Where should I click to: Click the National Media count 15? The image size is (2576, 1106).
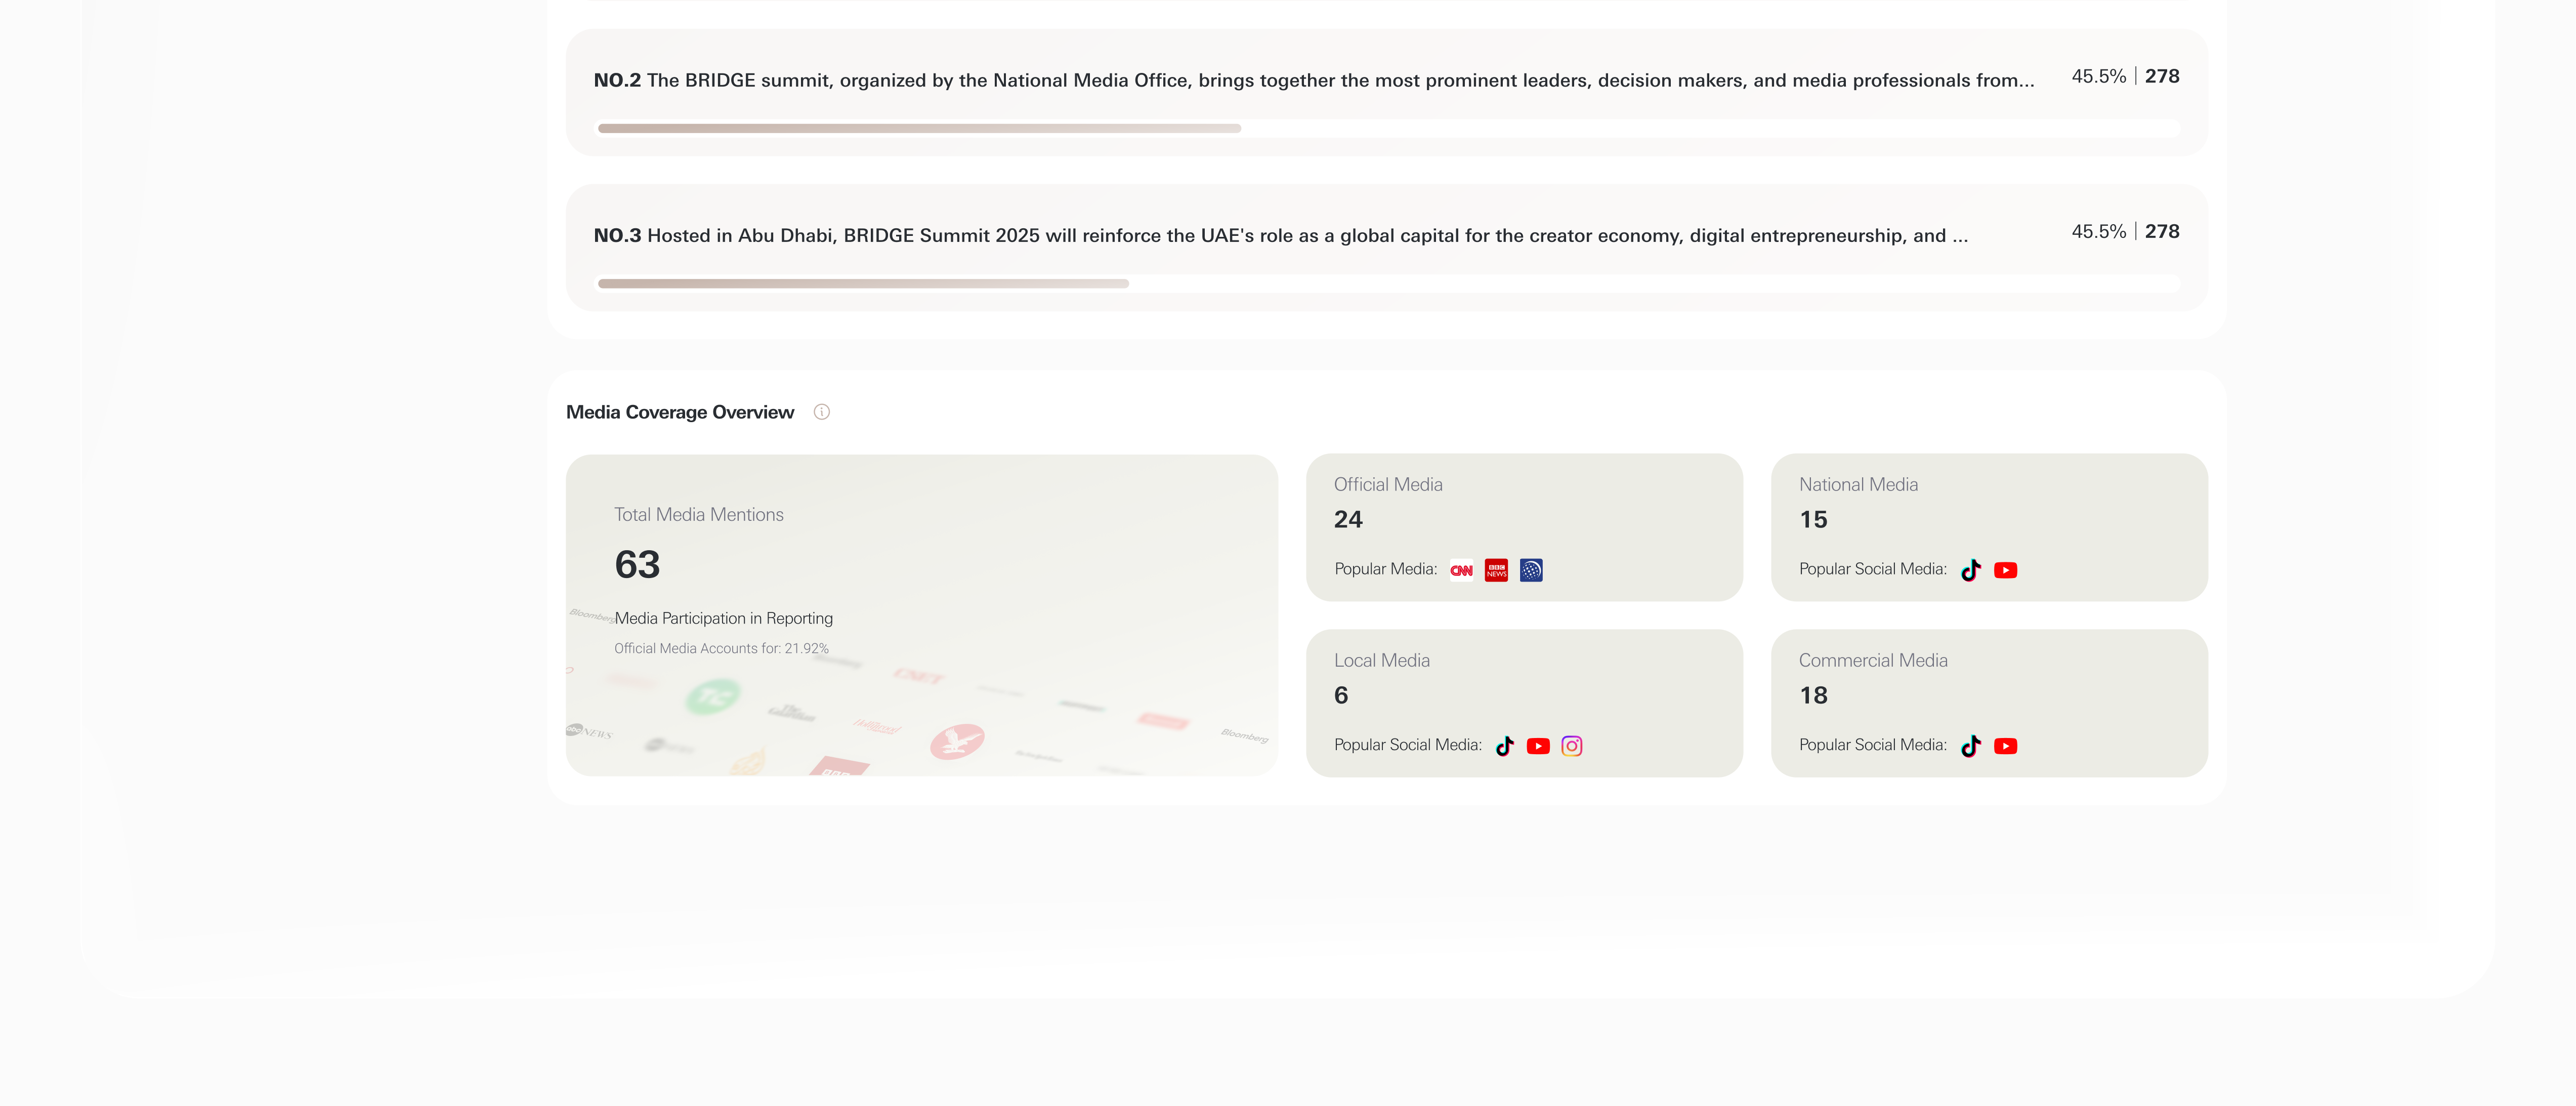click(1813, 519)
